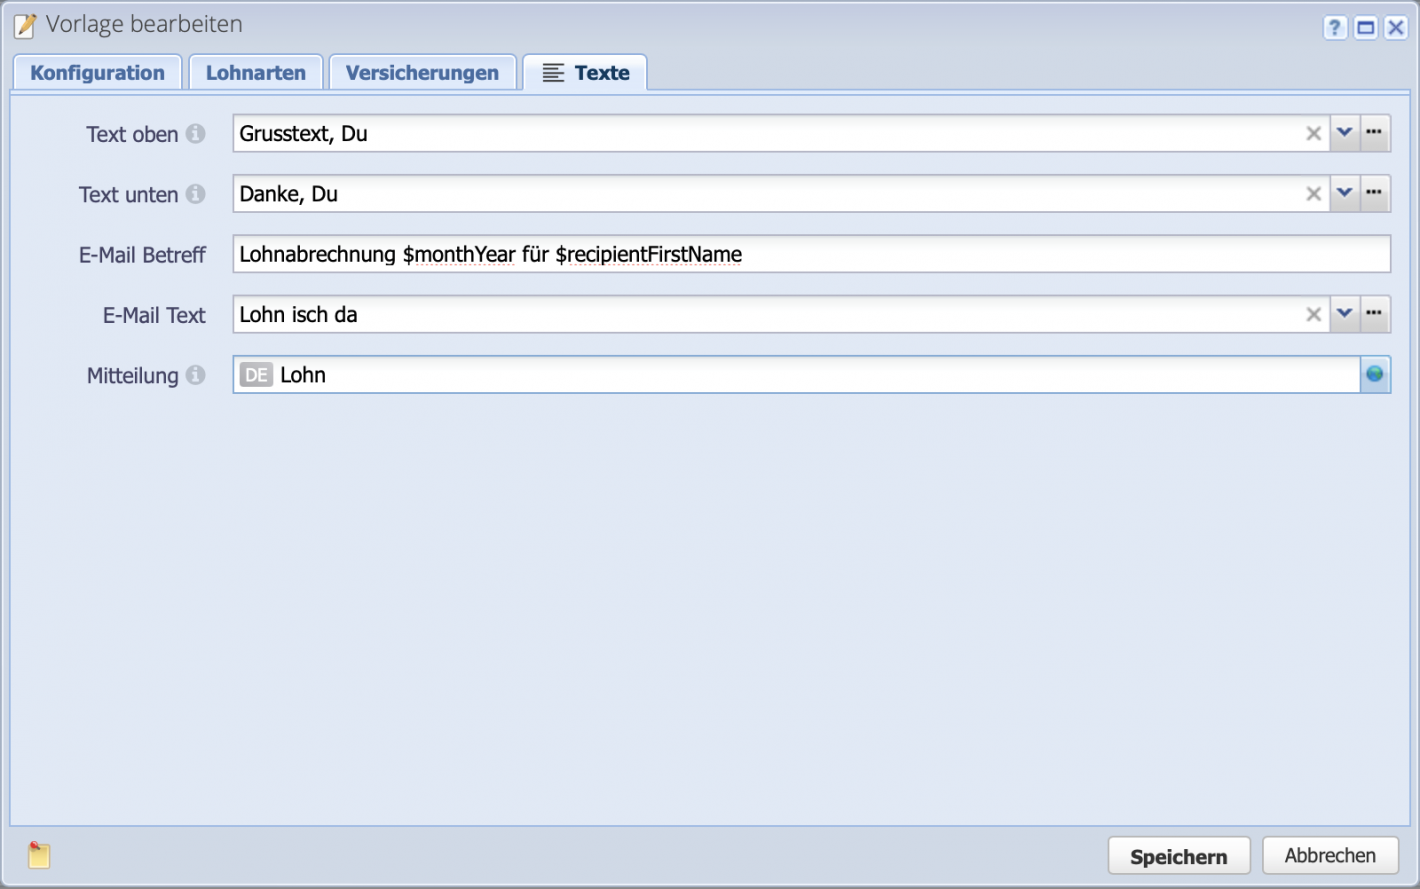Clear the Text oben field with its X
The height and width of the screenshot is (889, 1420).
point(1313,133)
